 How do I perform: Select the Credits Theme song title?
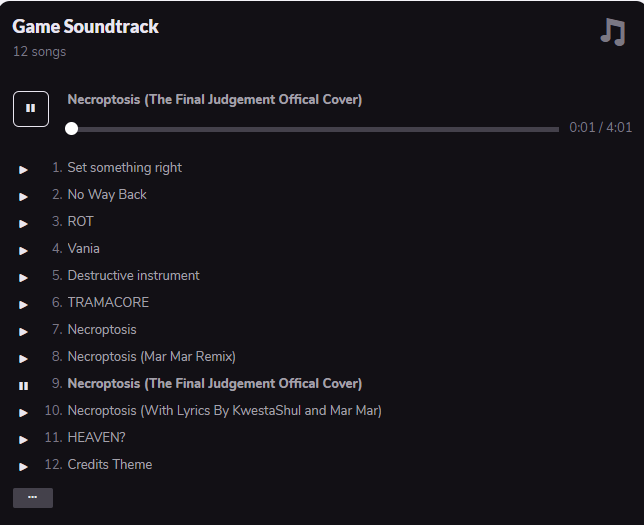point(109,464)
